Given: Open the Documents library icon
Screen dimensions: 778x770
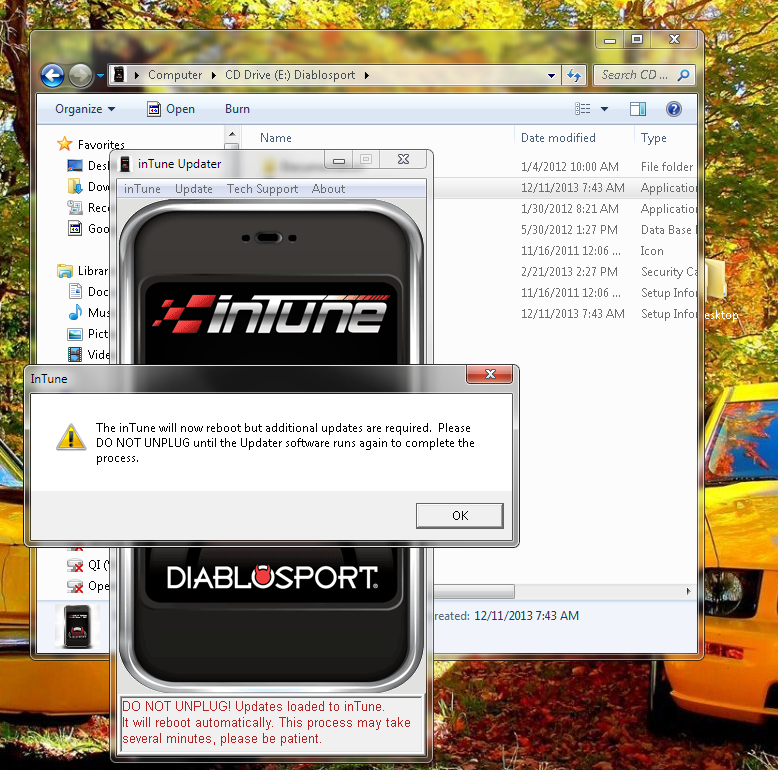Looking at the screenshot, I should (x=75, y=292).
